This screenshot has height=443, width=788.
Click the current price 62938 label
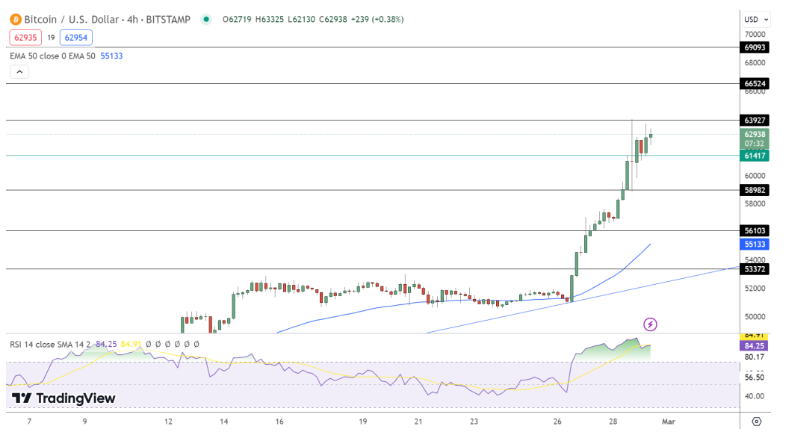[x=755, y=134]
